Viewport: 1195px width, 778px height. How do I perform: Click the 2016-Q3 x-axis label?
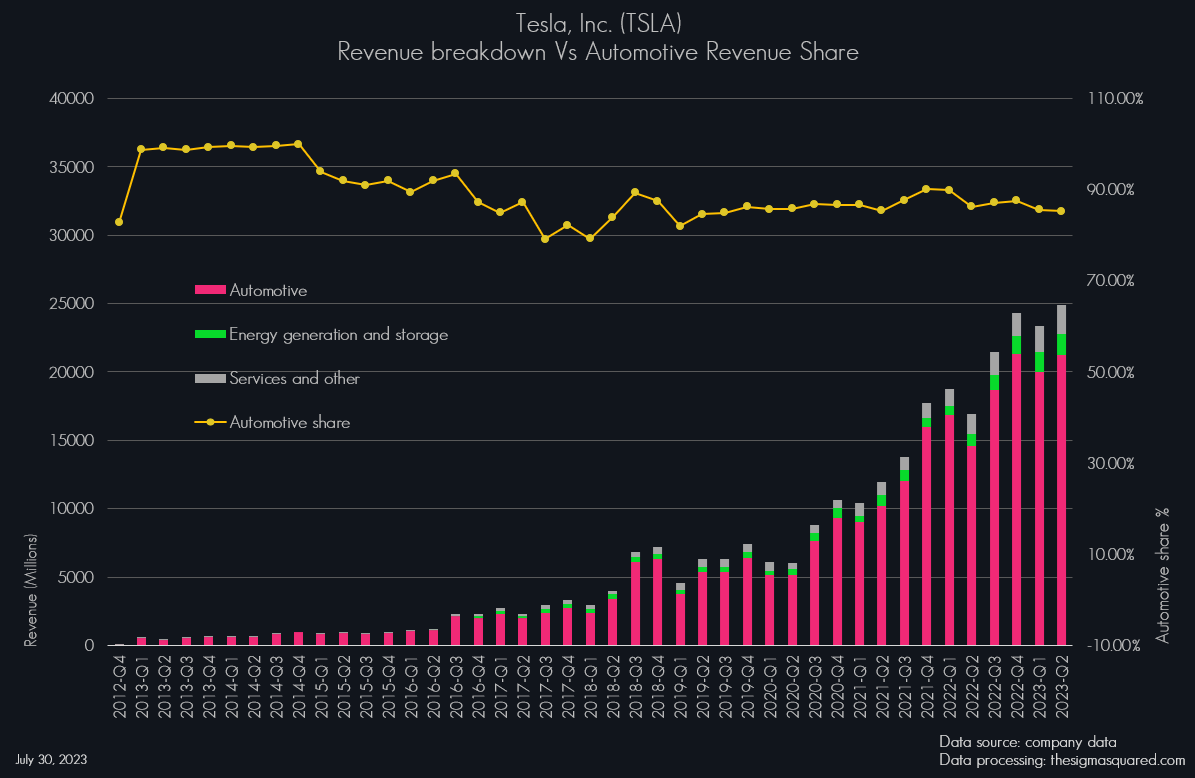[x=456, y=685]
